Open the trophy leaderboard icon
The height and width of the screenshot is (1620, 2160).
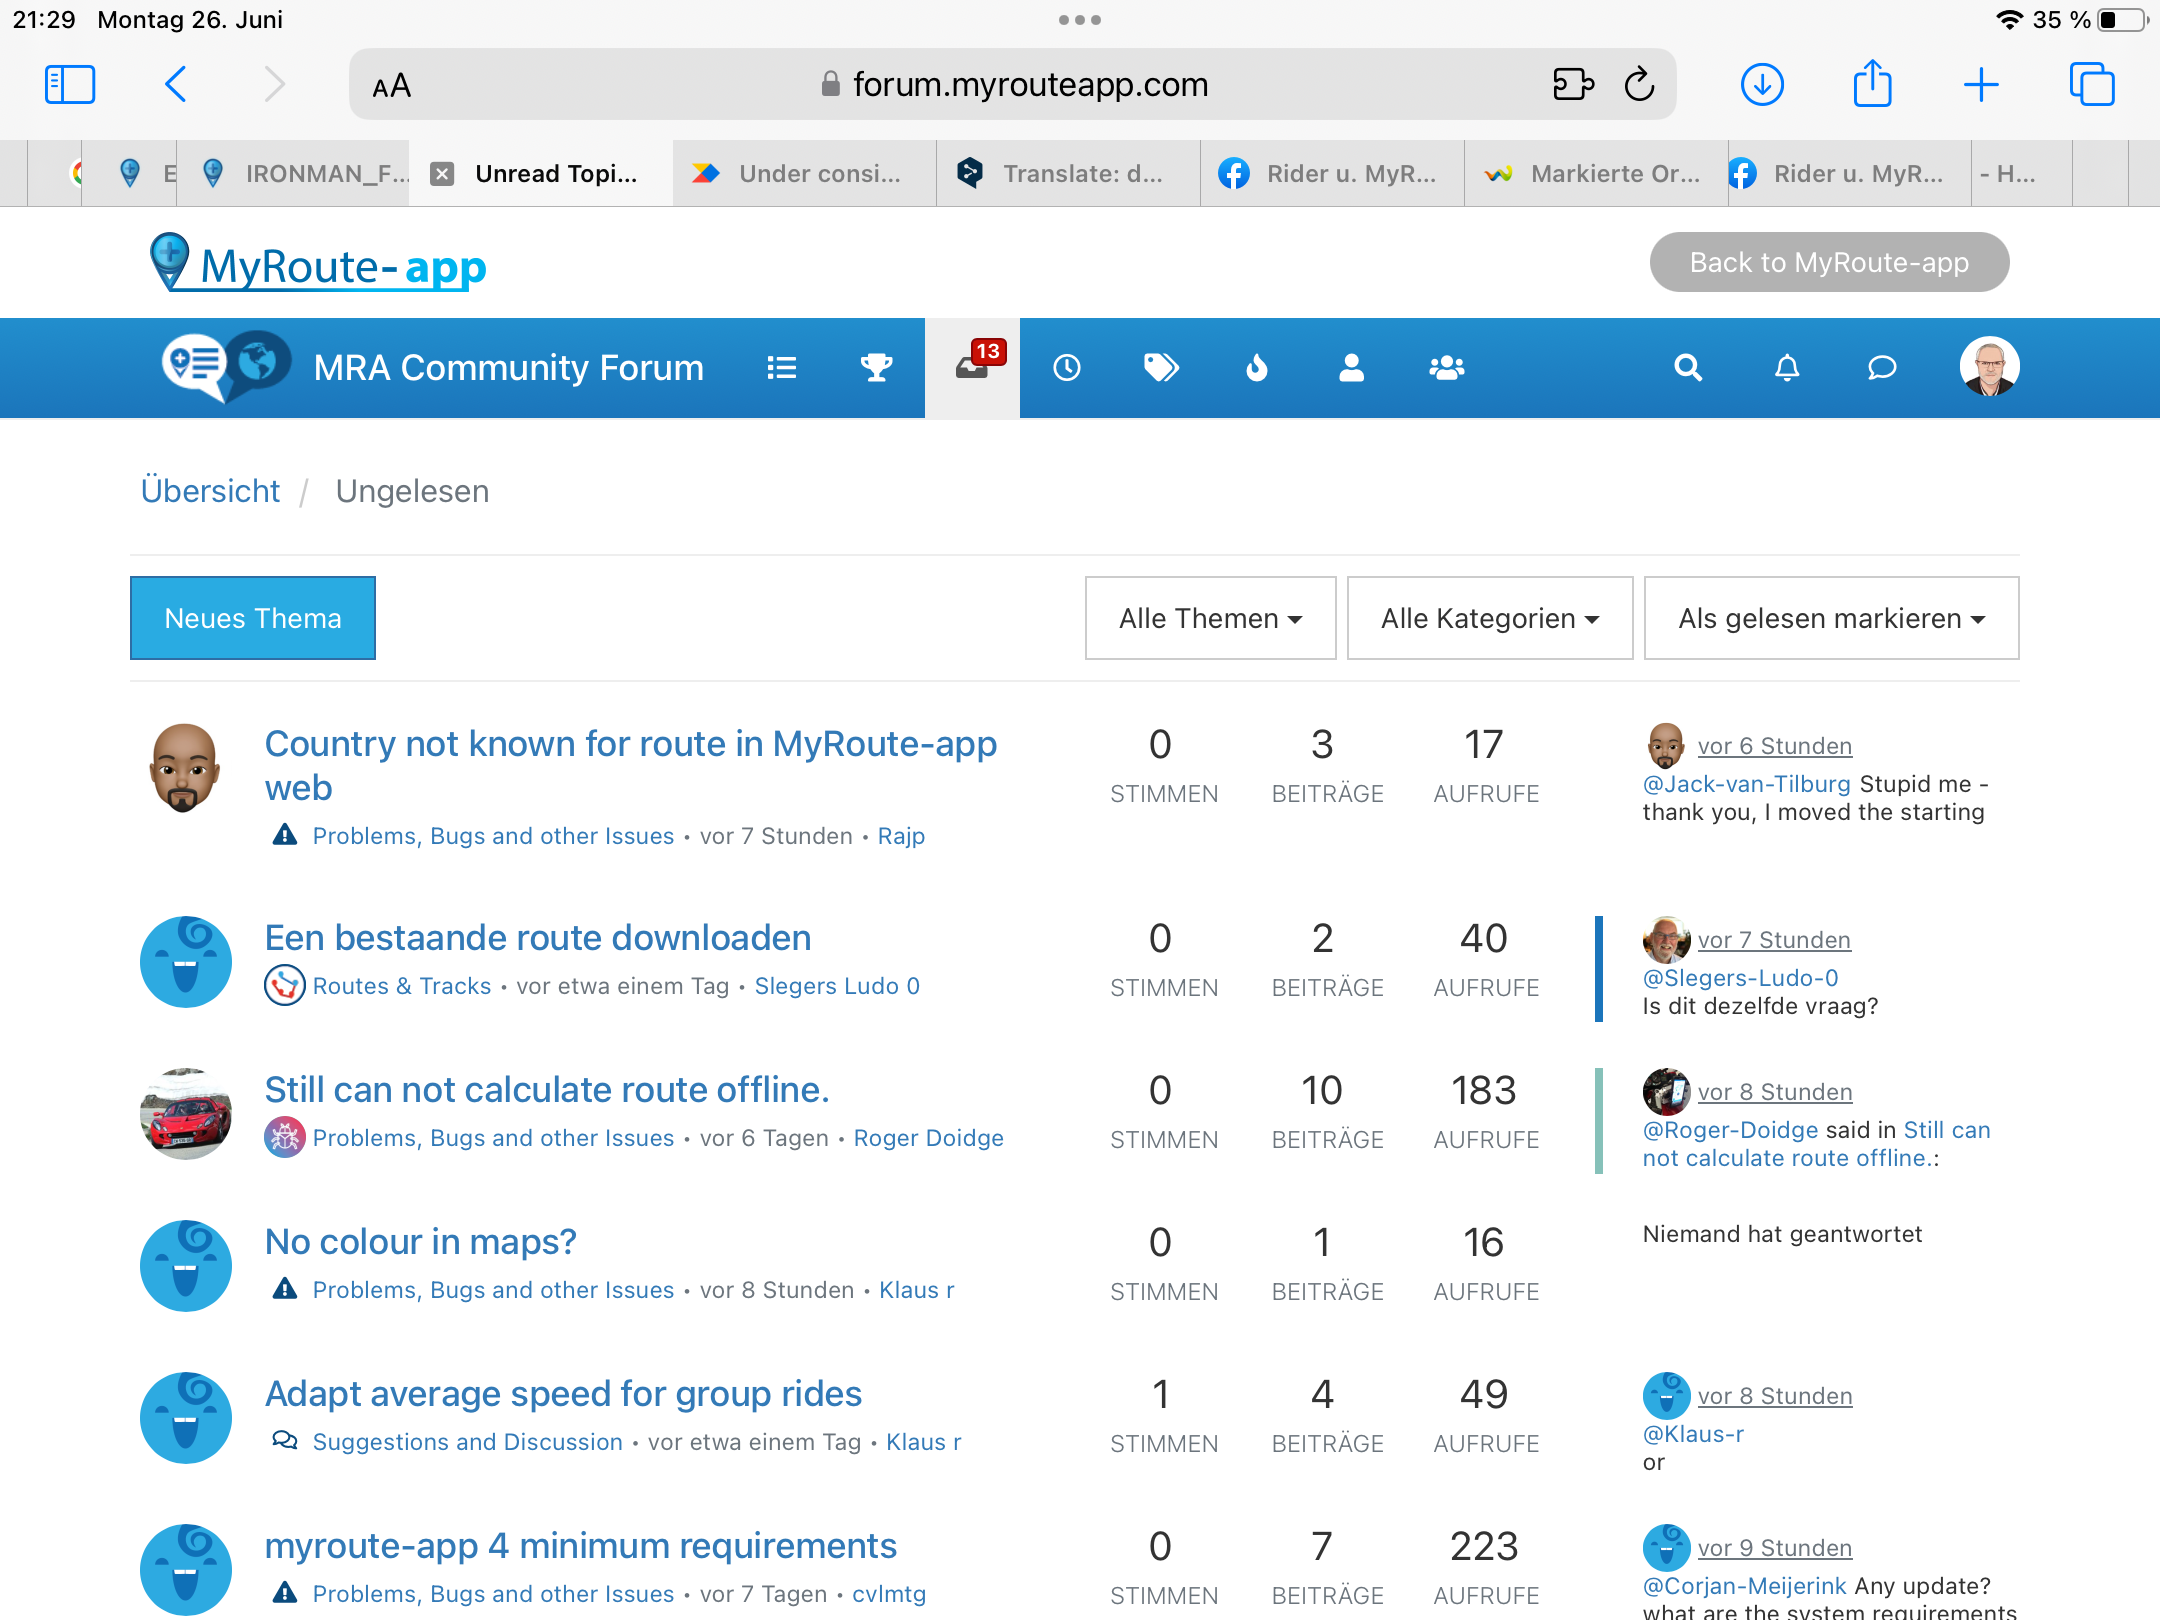pyautogui.click(x=877, y=368)
